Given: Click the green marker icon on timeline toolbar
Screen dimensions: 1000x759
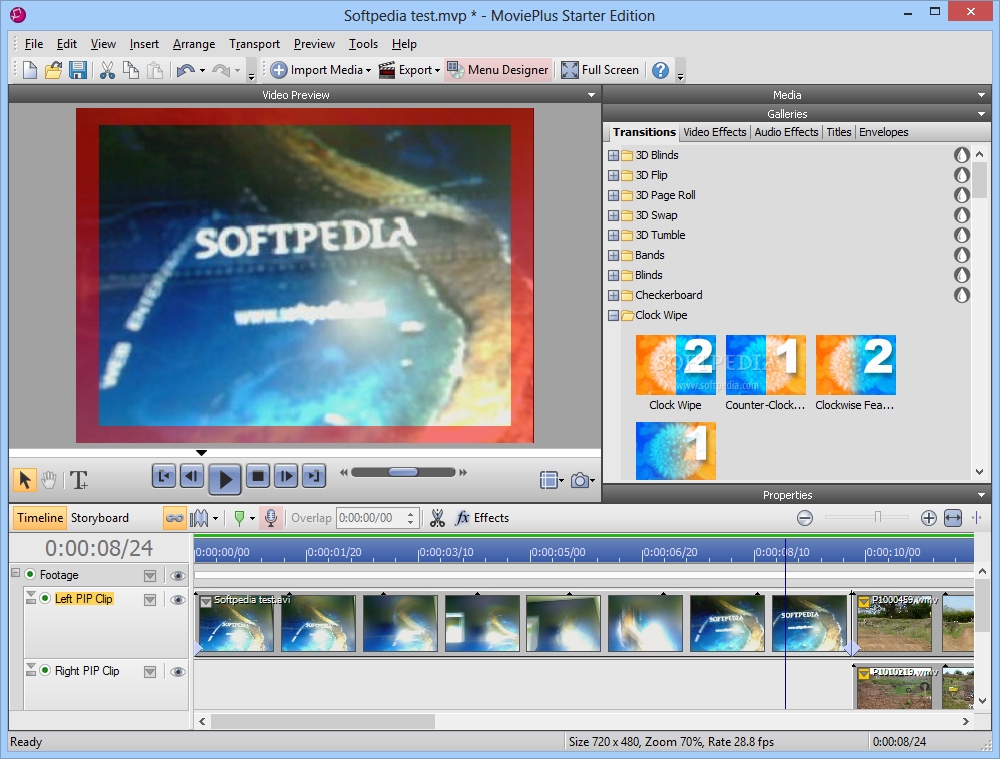Looking at the screenshot, I should [x=239, y=518].
